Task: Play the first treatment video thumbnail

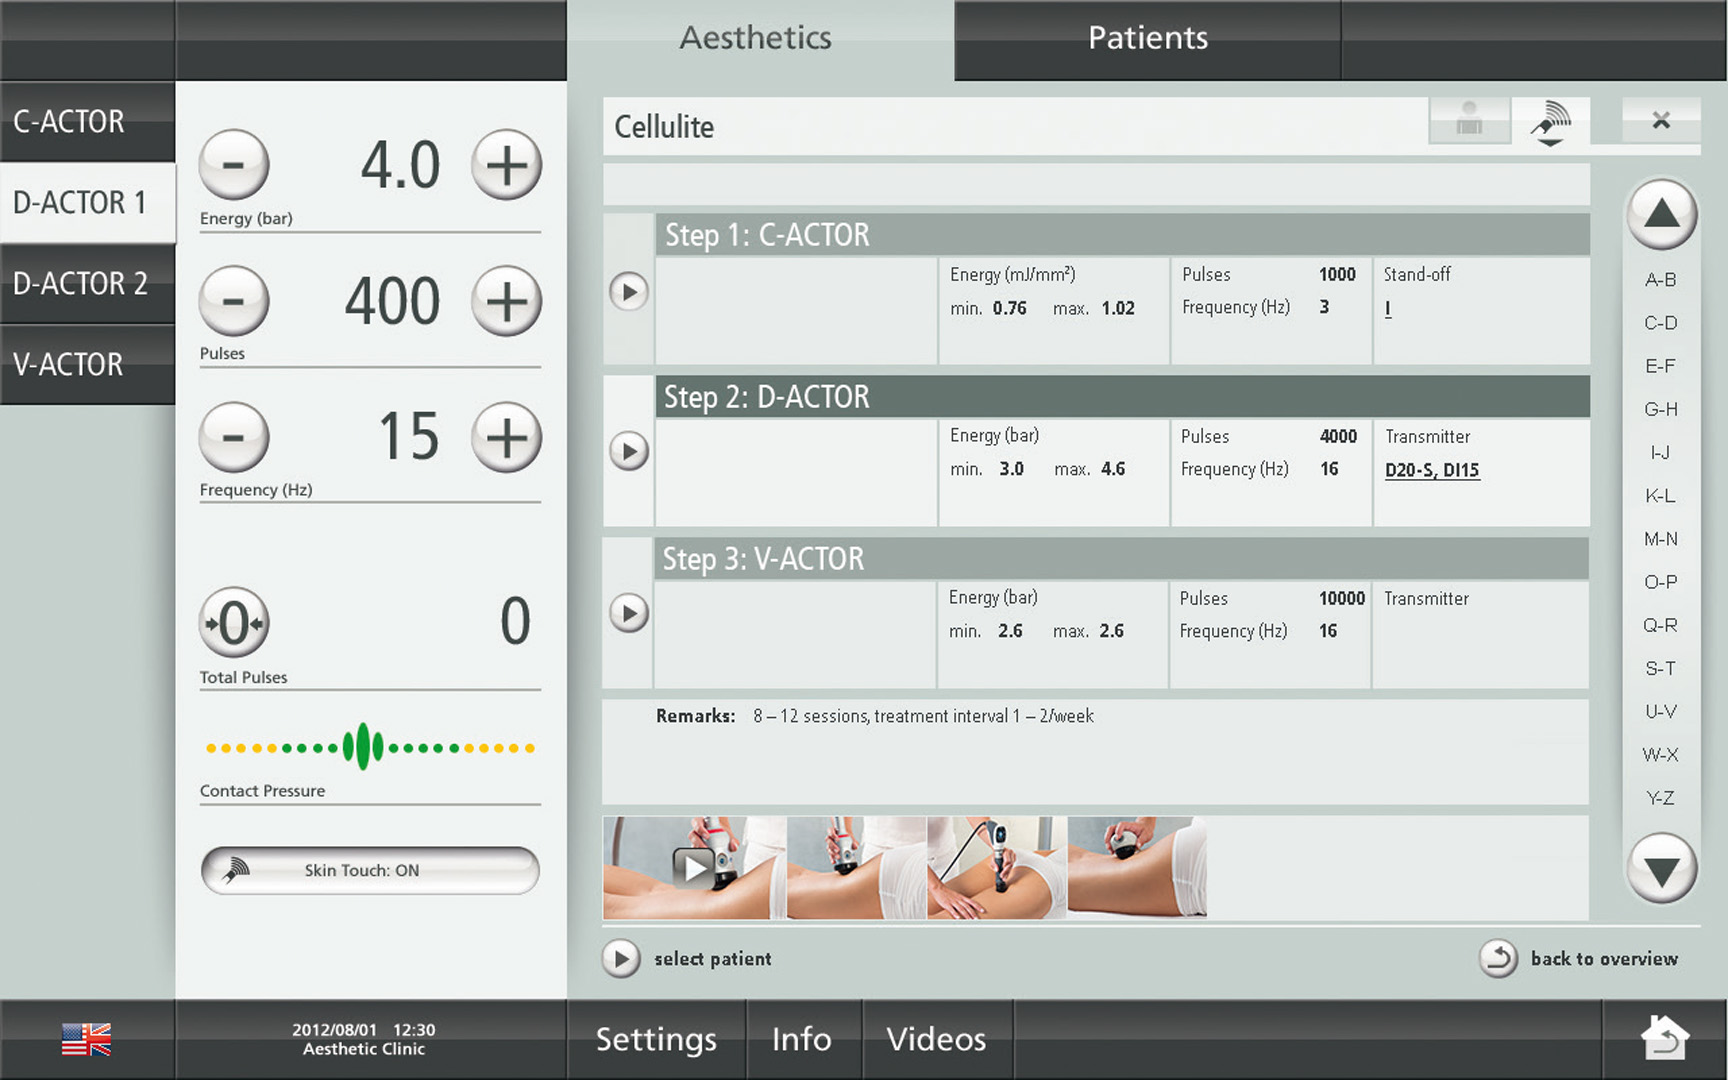Action: [x=693, y=867]
